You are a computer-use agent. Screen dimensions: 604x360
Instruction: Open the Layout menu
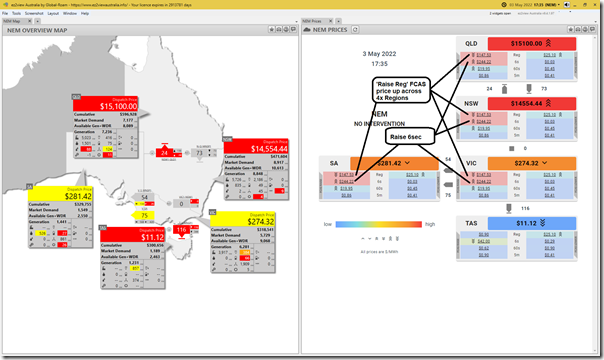pyautogui.click(x=53, y=13)
